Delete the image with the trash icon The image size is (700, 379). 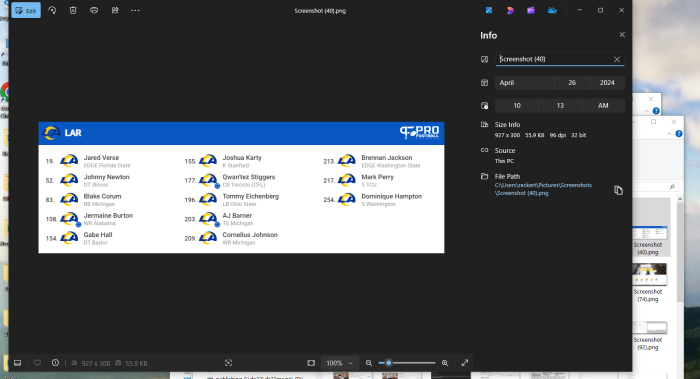pos(73,10)
